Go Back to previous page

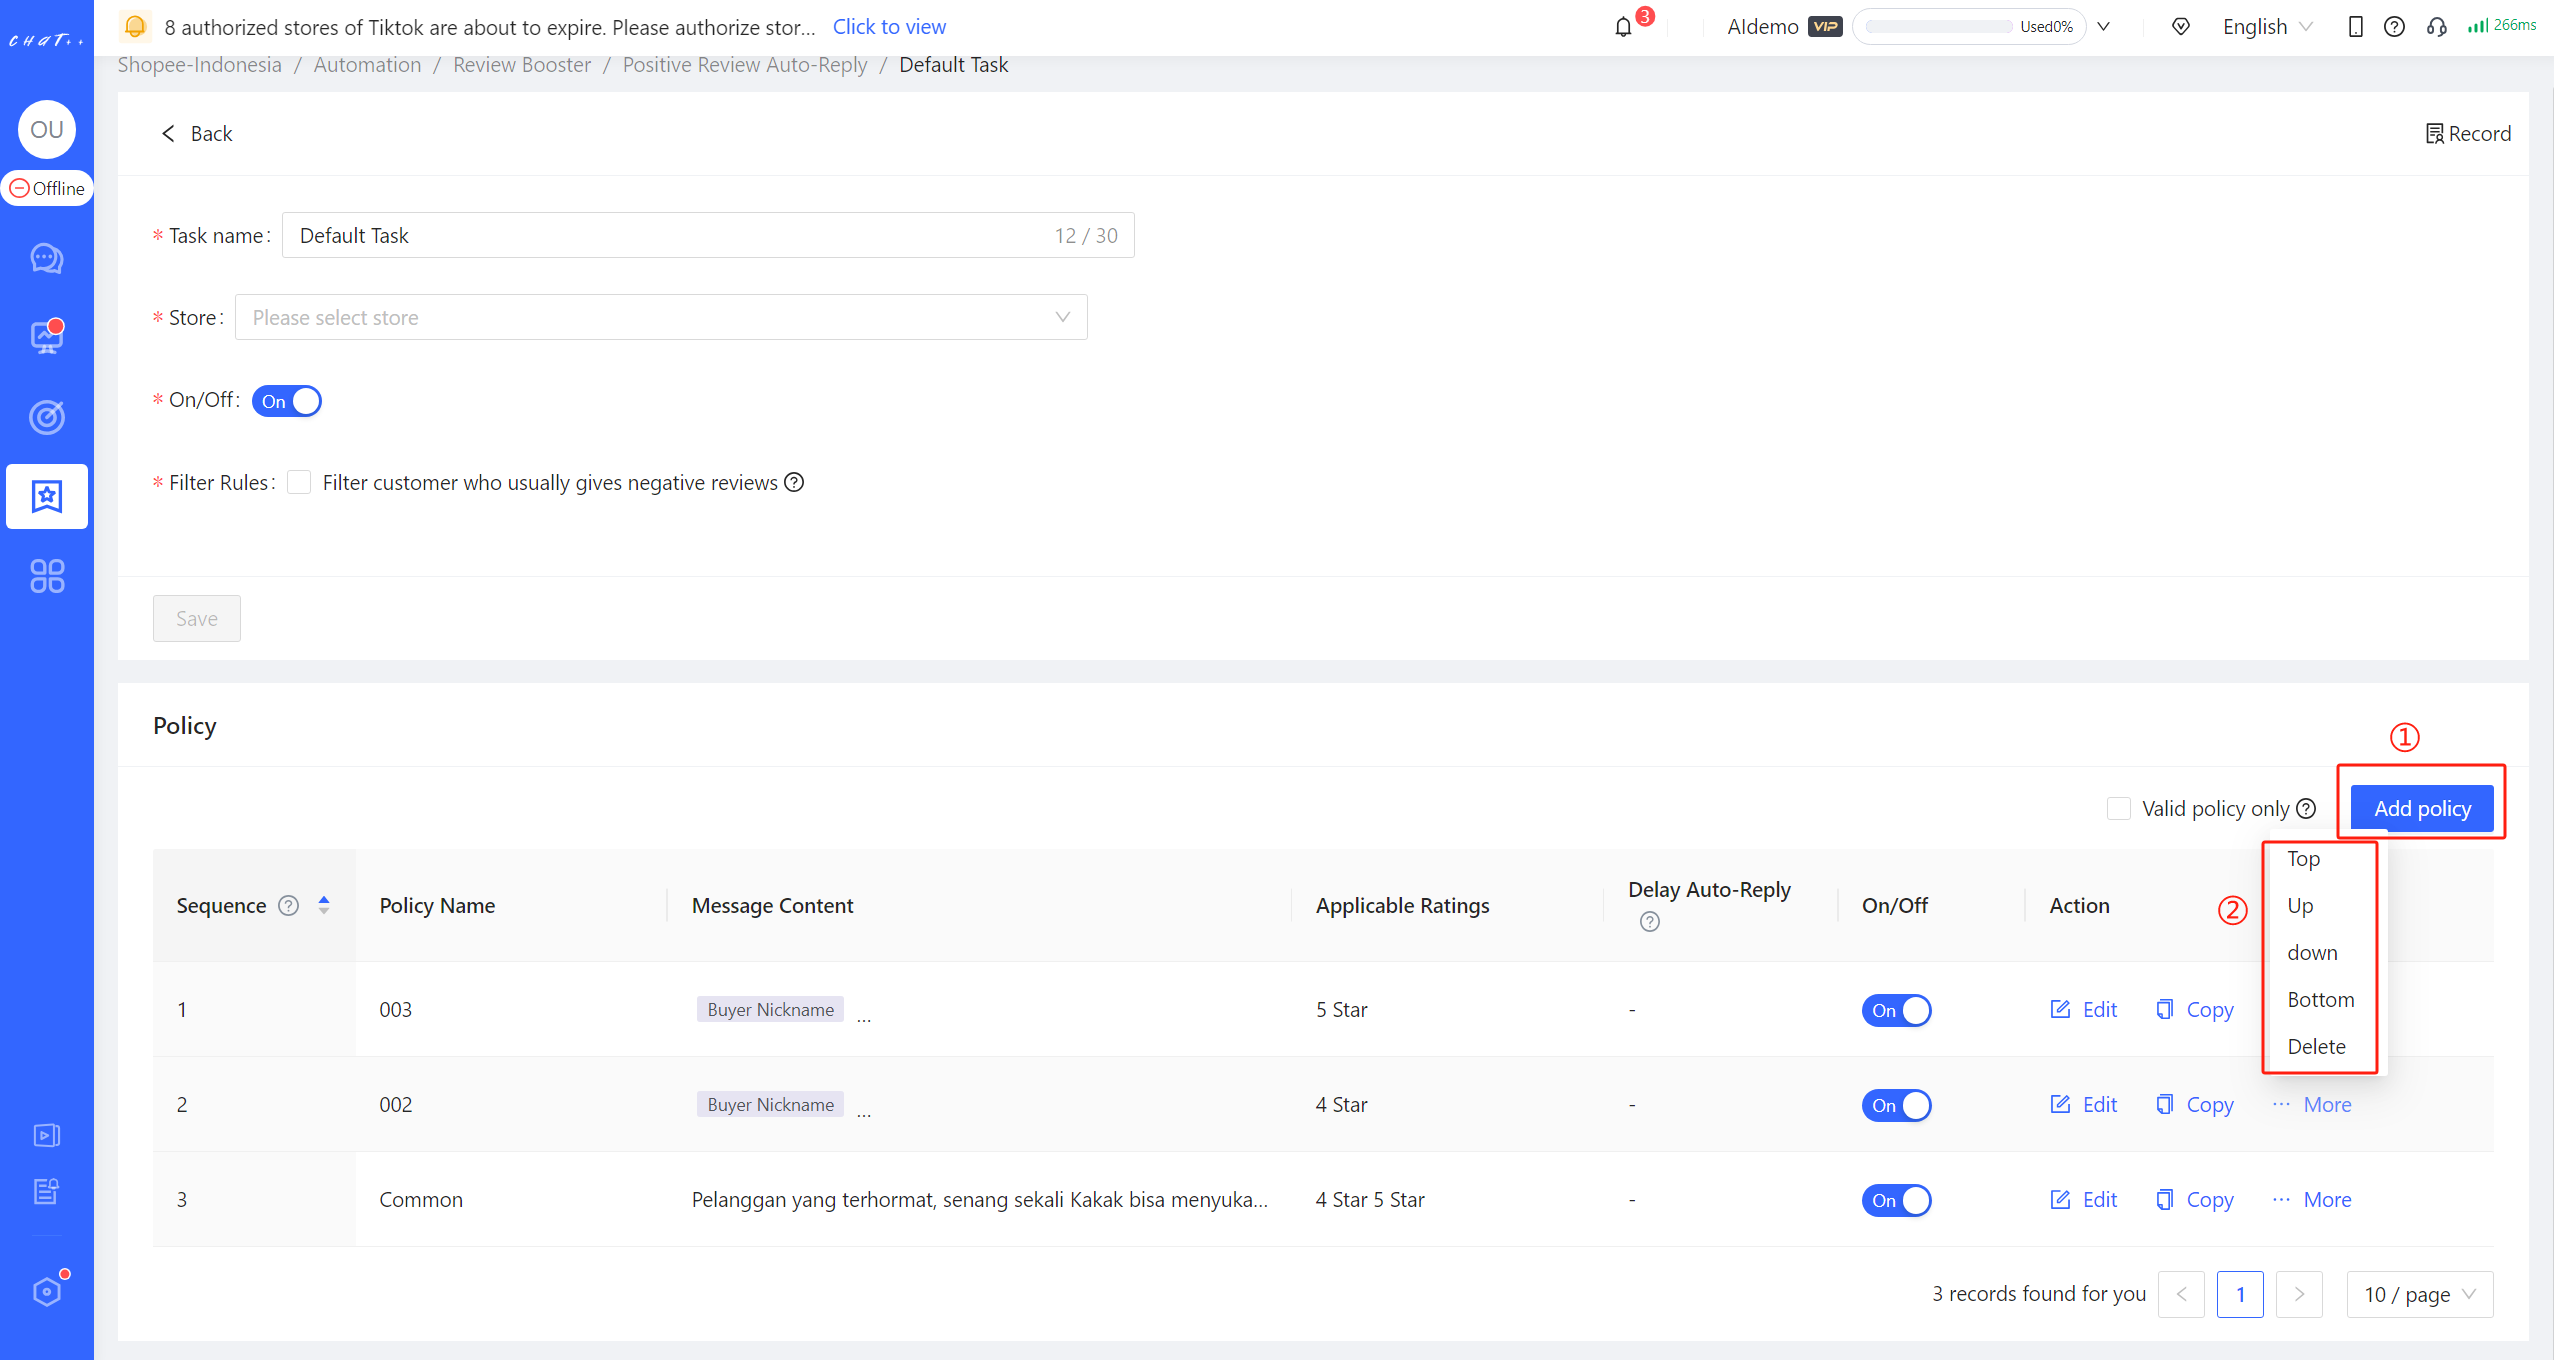197,134
